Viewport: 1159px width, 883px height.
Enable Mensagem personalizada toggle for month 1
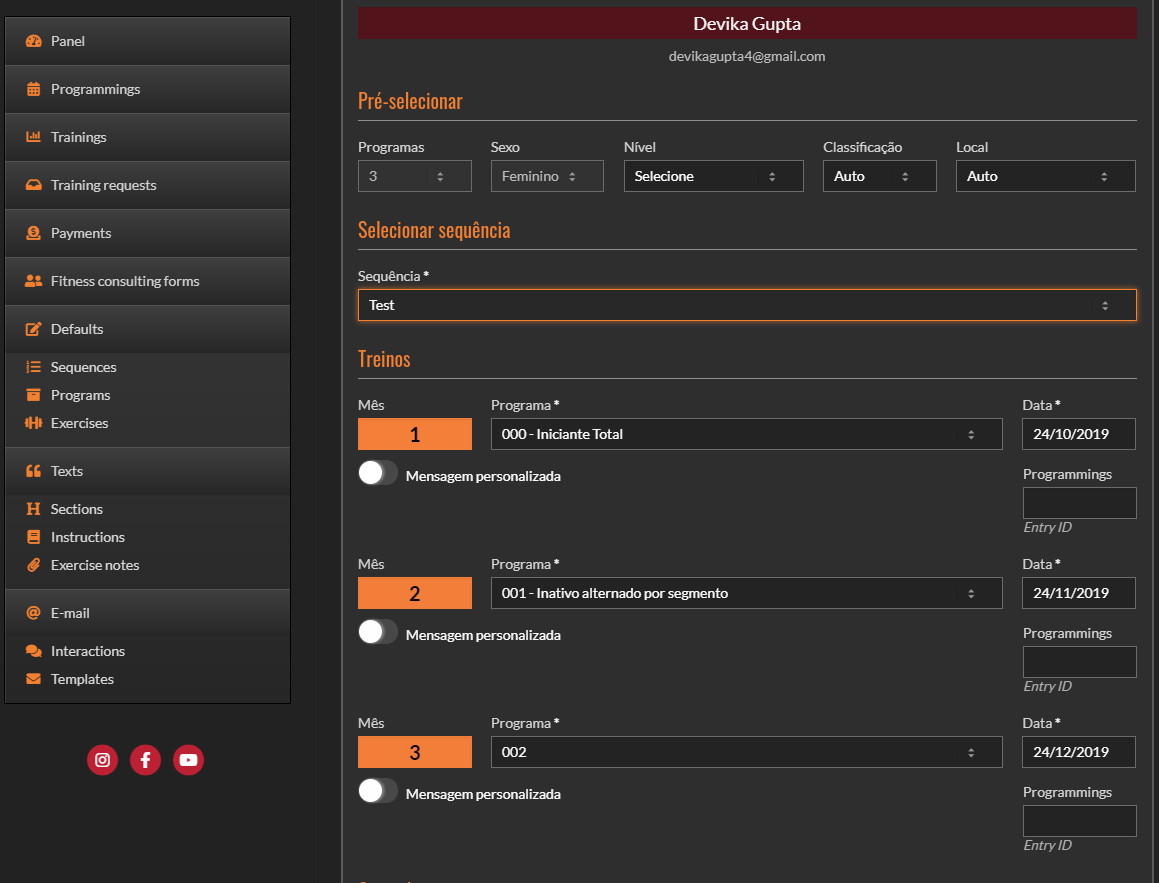point(378,474)
